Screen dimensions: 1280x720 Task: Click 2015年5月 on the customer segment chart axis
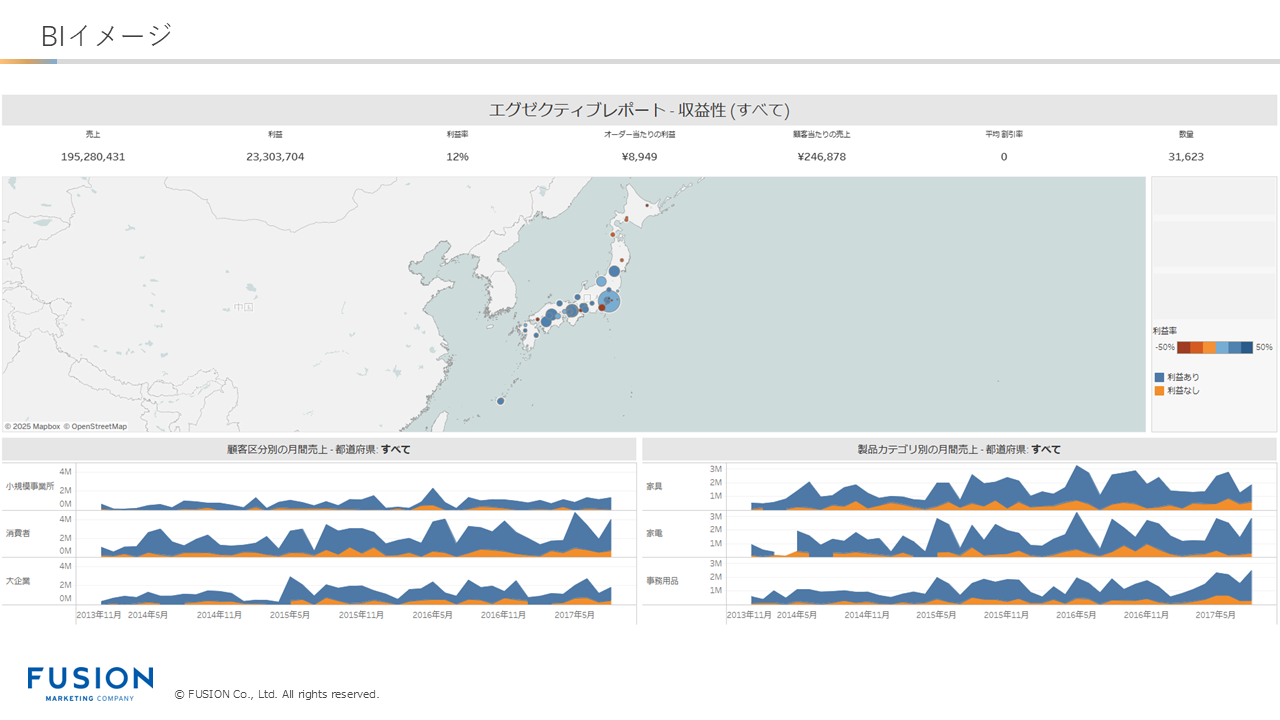[290, 615]
